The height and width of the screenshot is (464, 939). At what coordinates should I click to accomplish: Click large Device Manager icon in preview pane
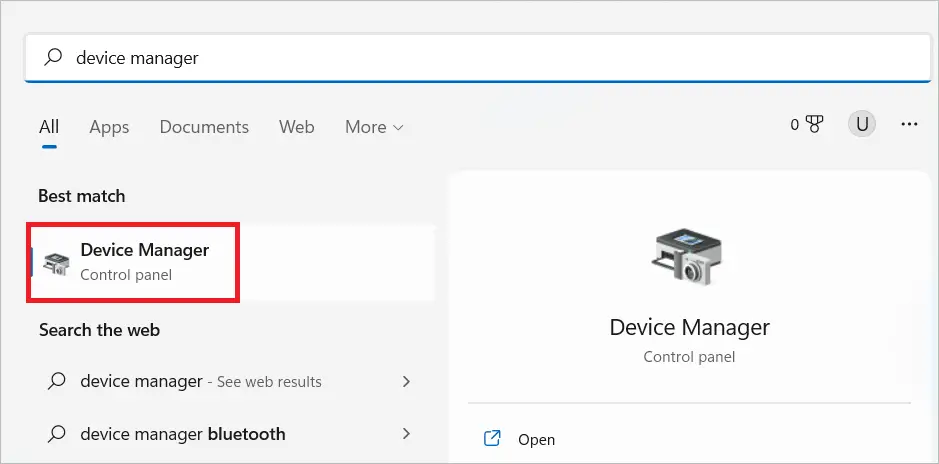[x=686, y=255]
